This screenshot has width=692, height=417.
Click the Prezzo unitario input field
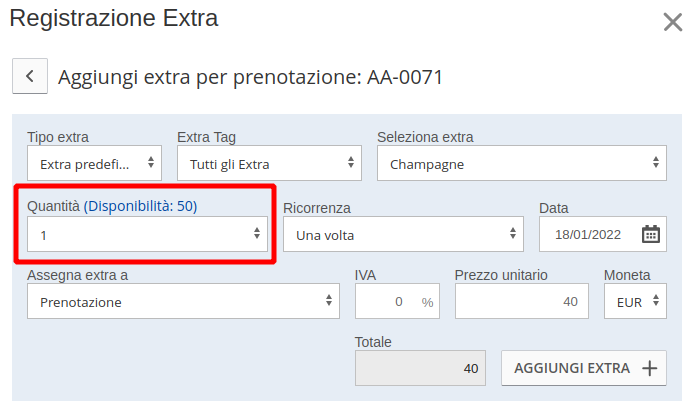[x=522, y=301]
